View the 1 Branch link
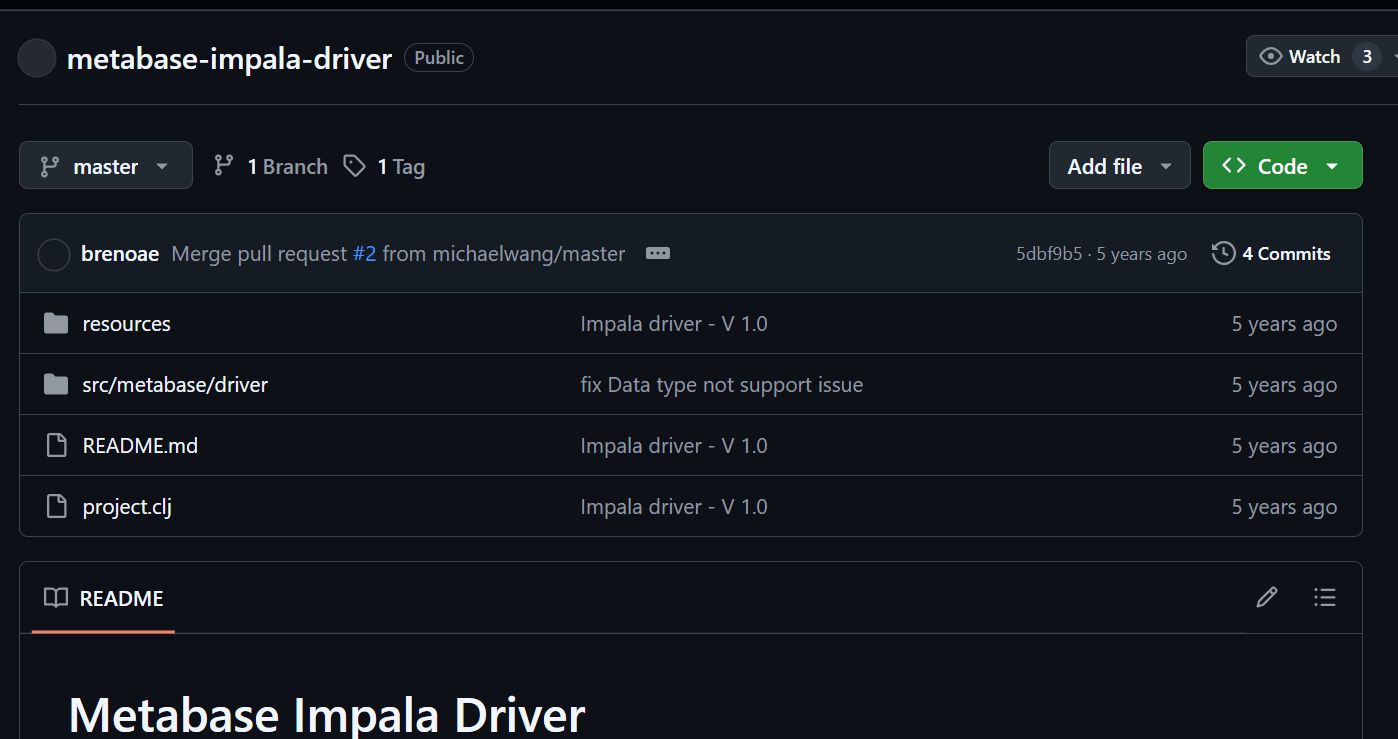The width and height of the screenshot is (1398, 739). tap(270, 166)
